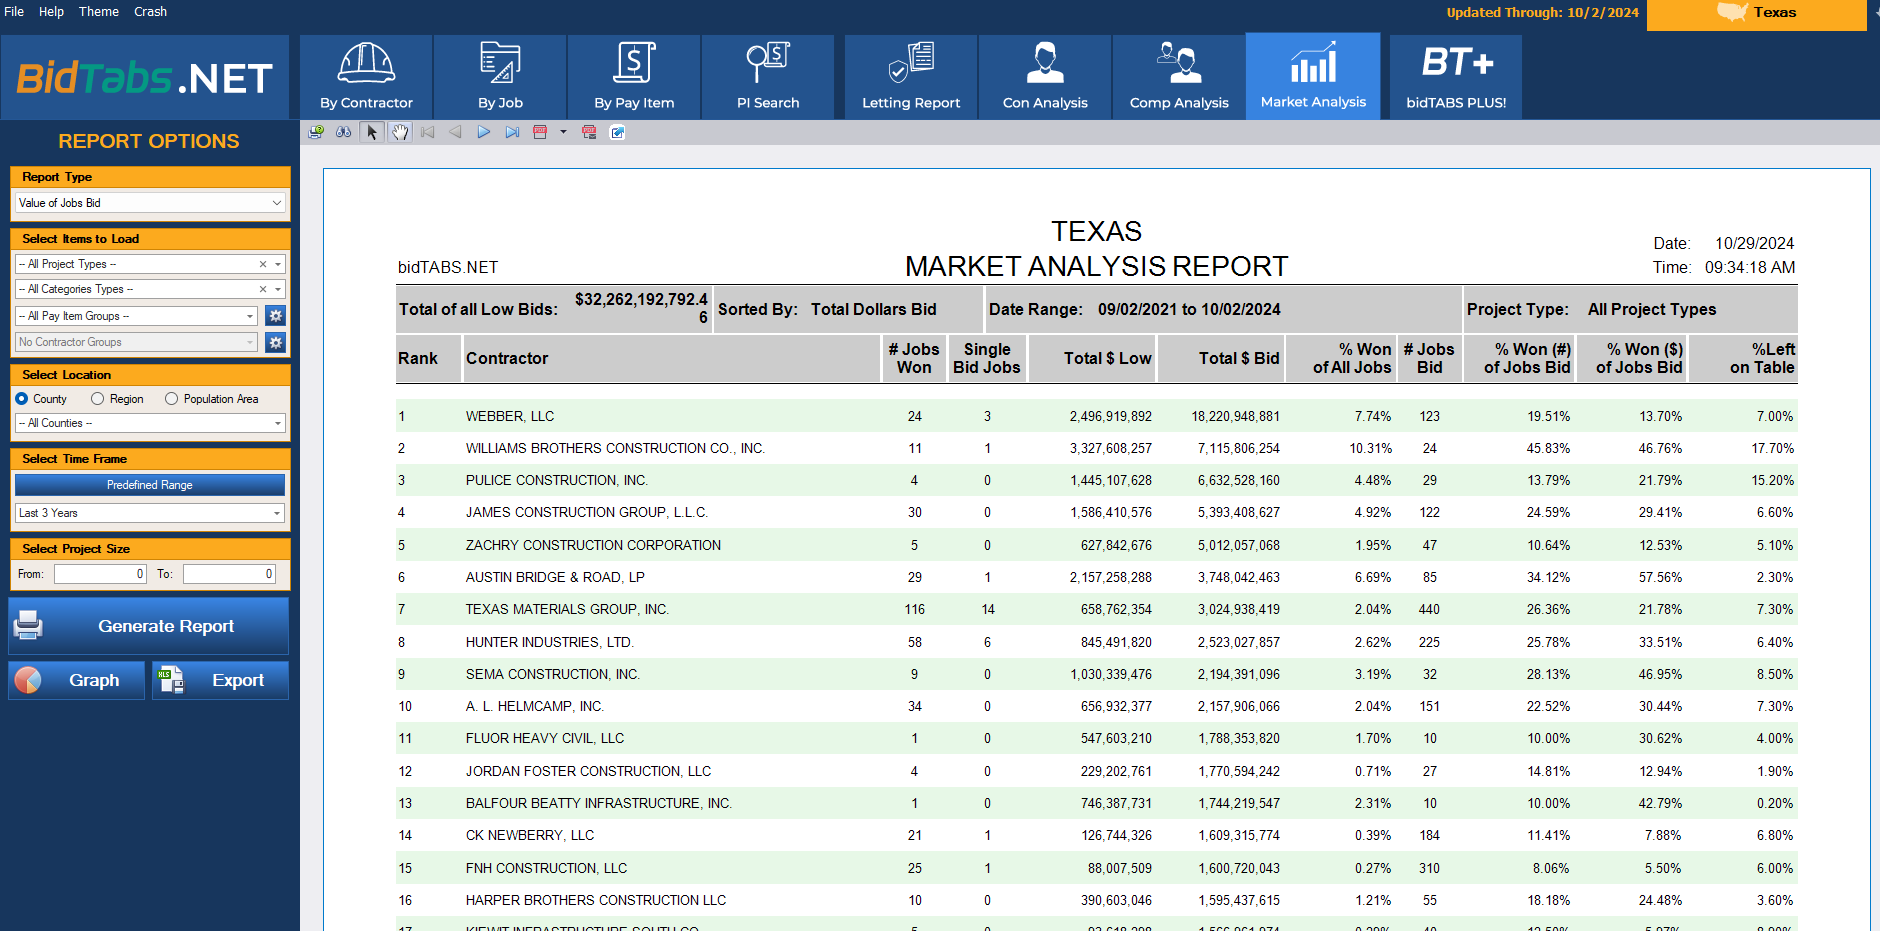Screen dimensions: 1880x931
Task: Go to the first report page
Action: point(428,132)
